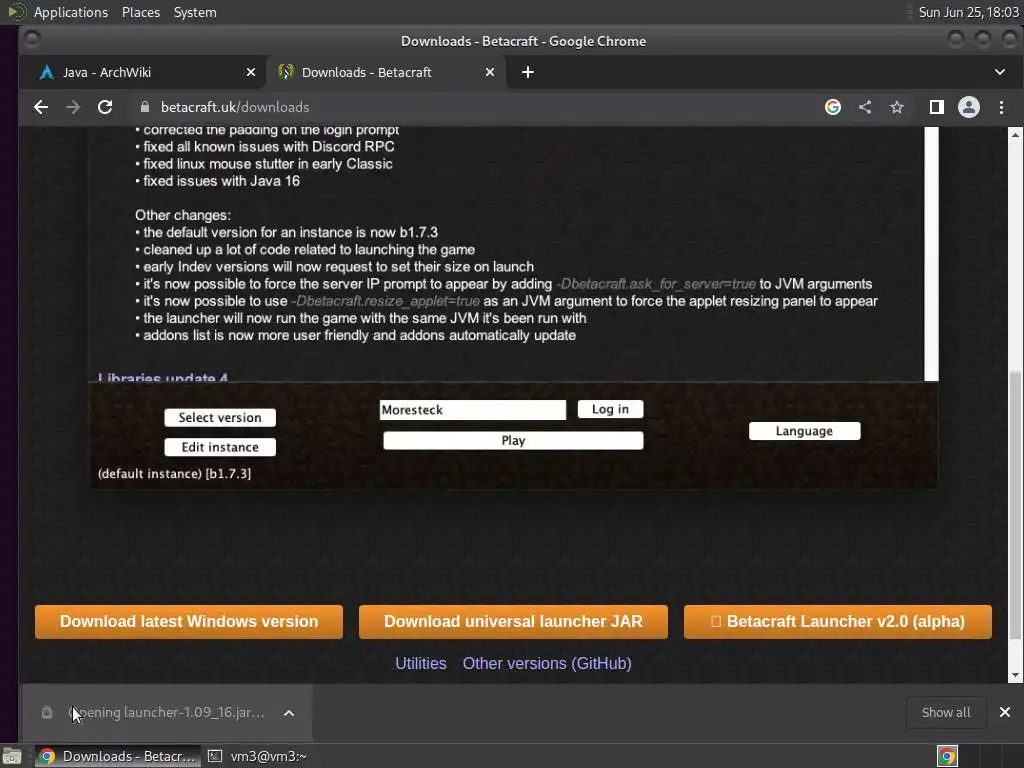Screen dimensions: 1024x768
Task: Click page scrollbar down arrow
Action: (1015, 675)
